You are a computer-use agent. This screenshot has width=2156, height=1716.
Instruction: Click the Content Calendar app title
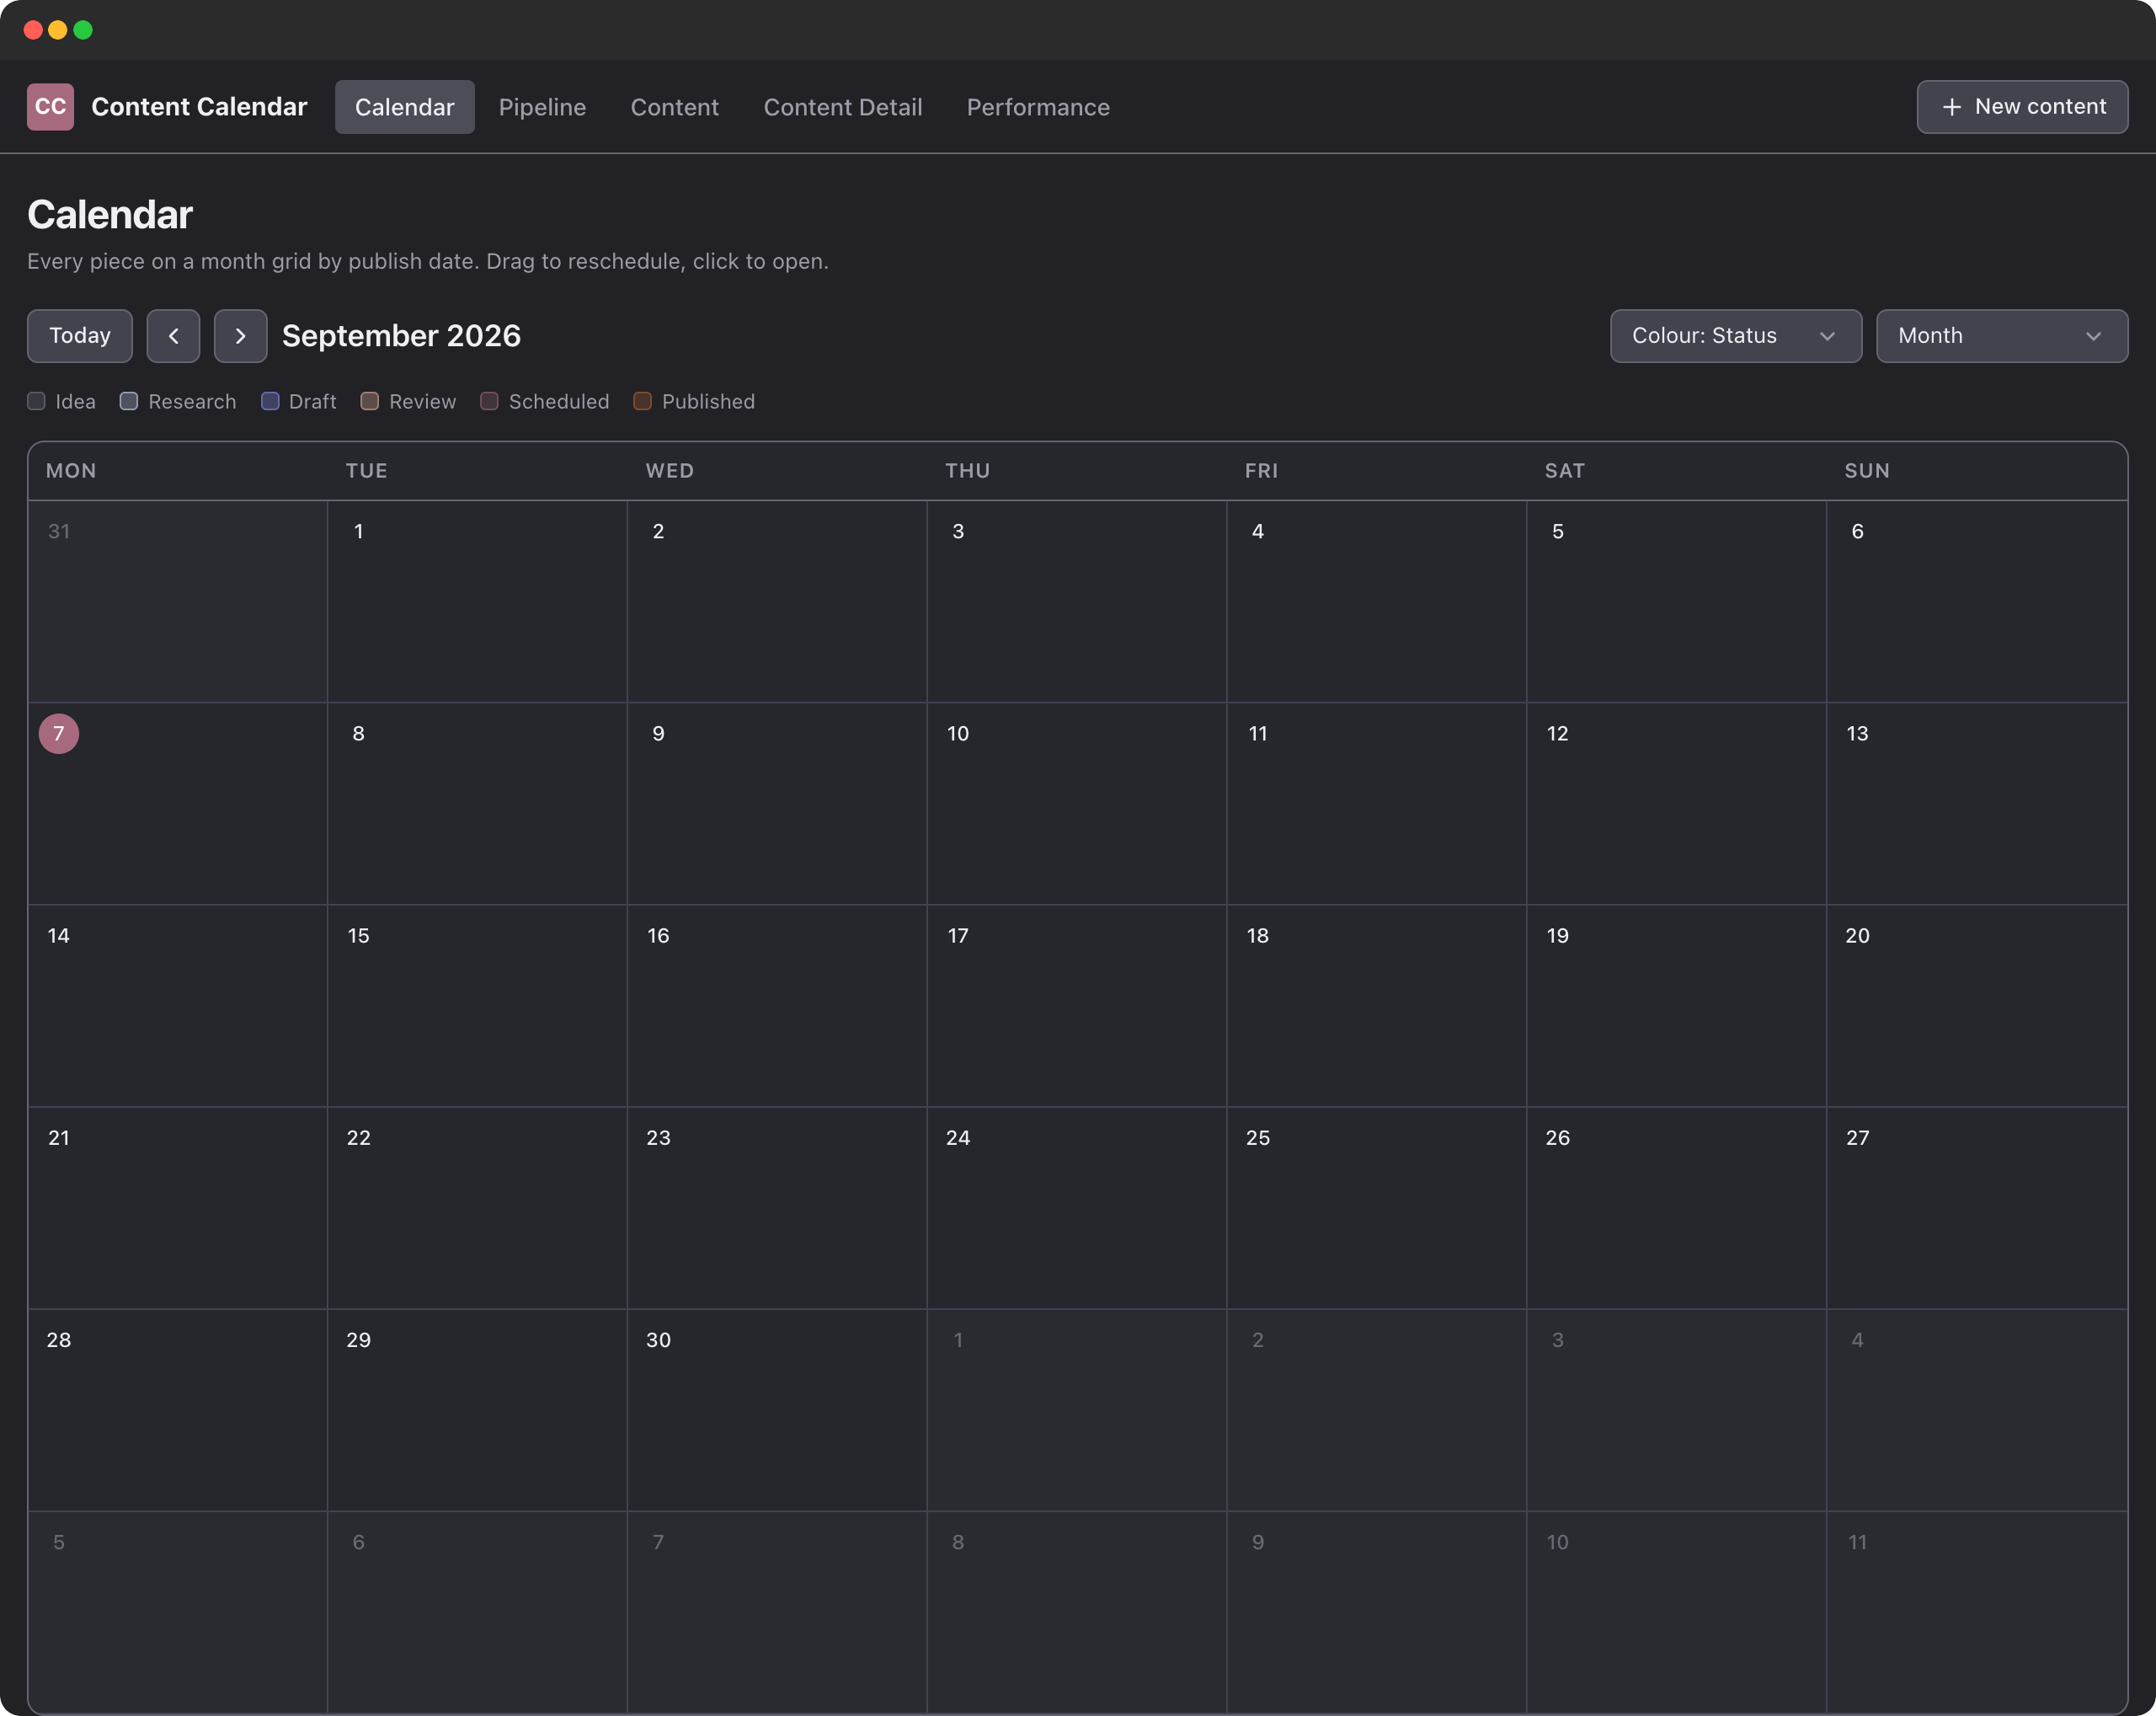pyautogui.click(x=199, y=107)
